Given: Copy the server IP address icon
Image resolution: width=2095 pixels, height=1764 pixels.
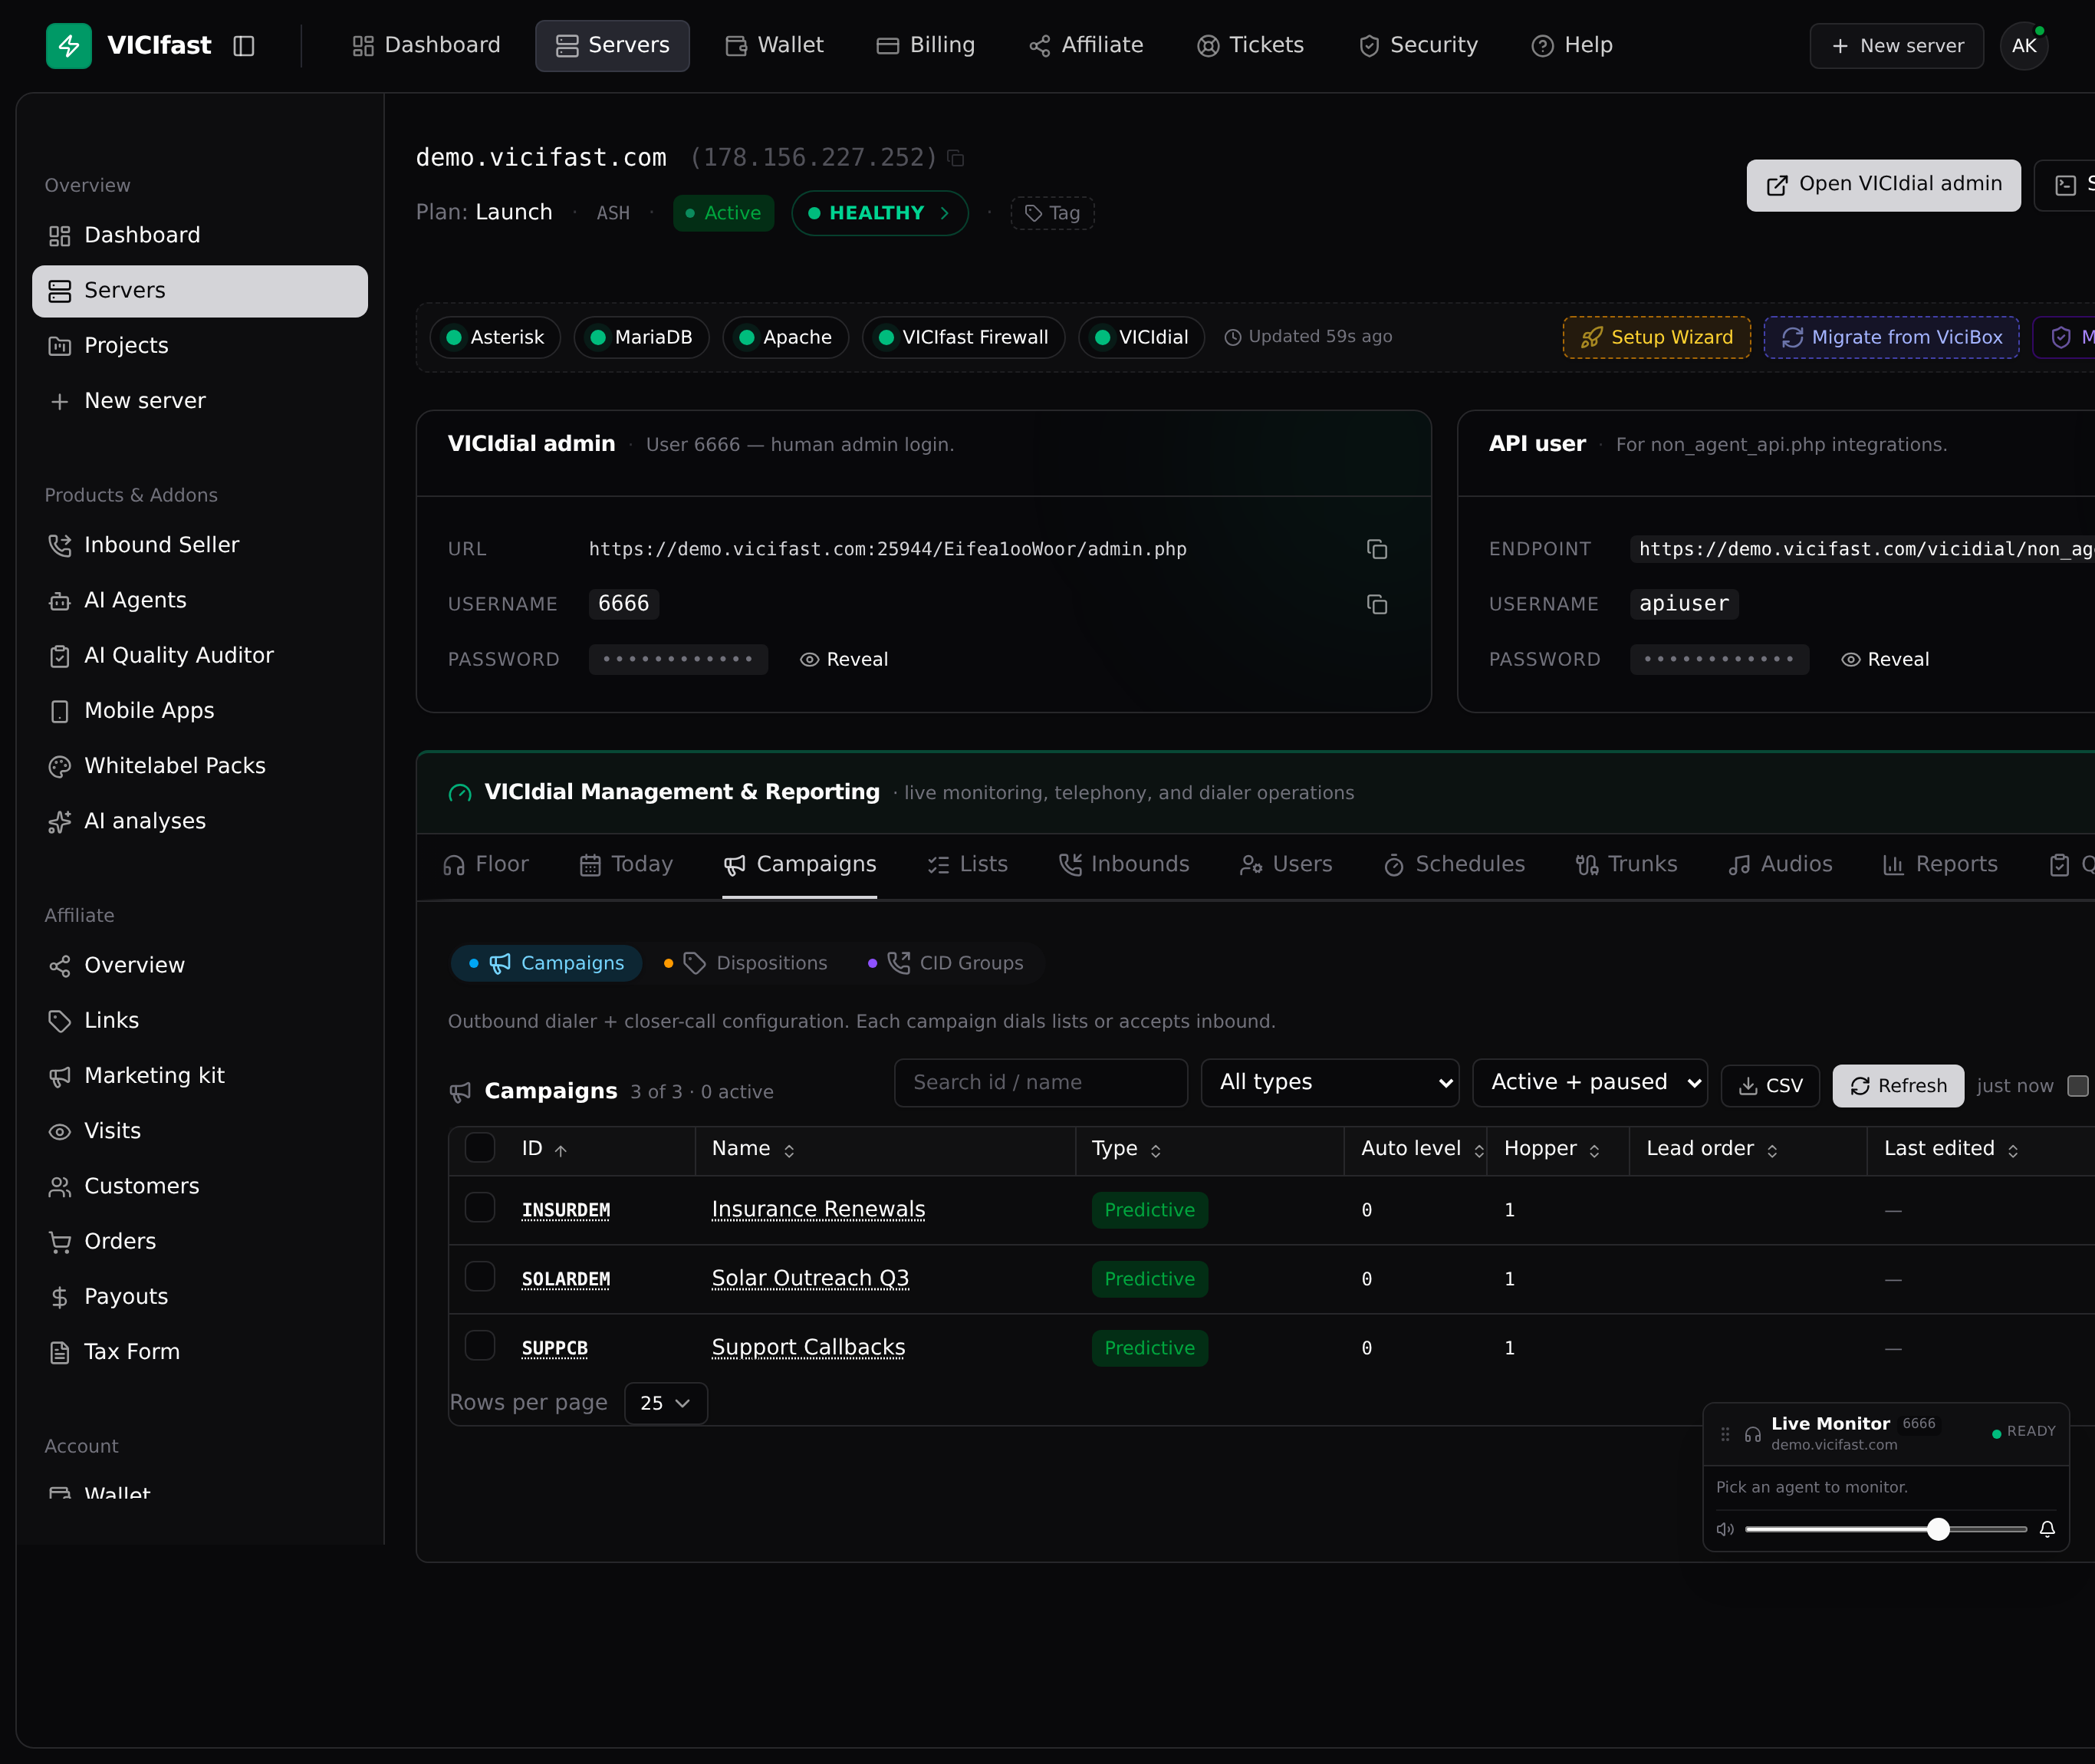Looking at the screenshot, I should (x=956, y=158).
